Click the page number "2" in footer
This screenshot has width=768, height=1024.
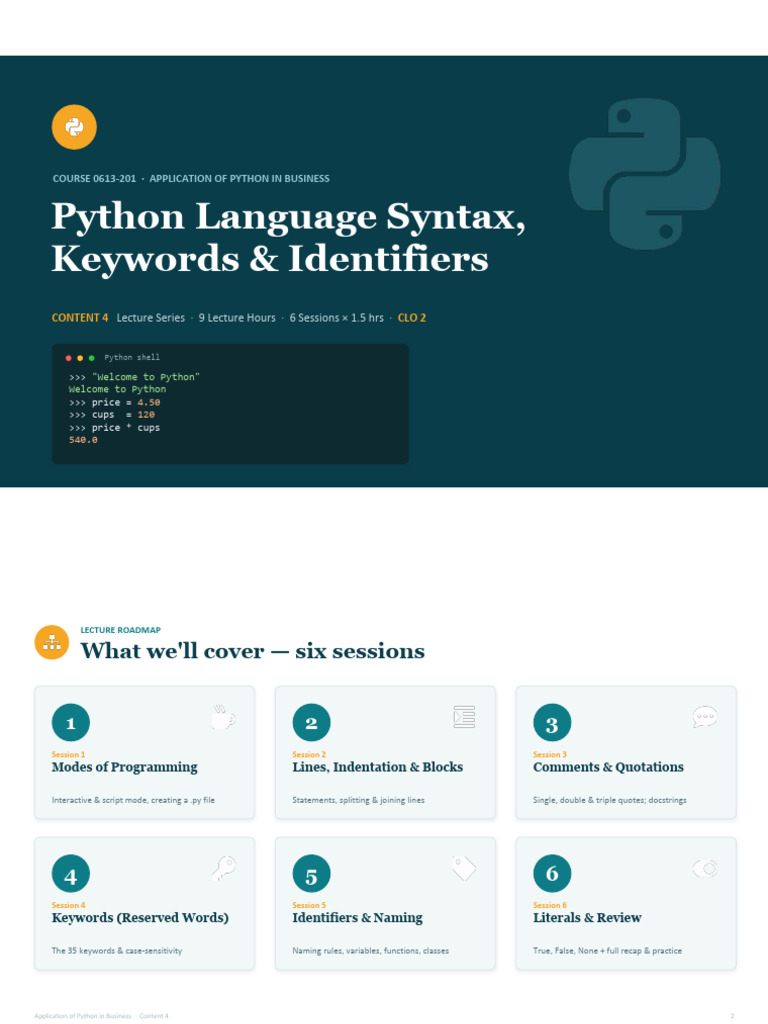pyautogui.click(x=732, y=1016)
